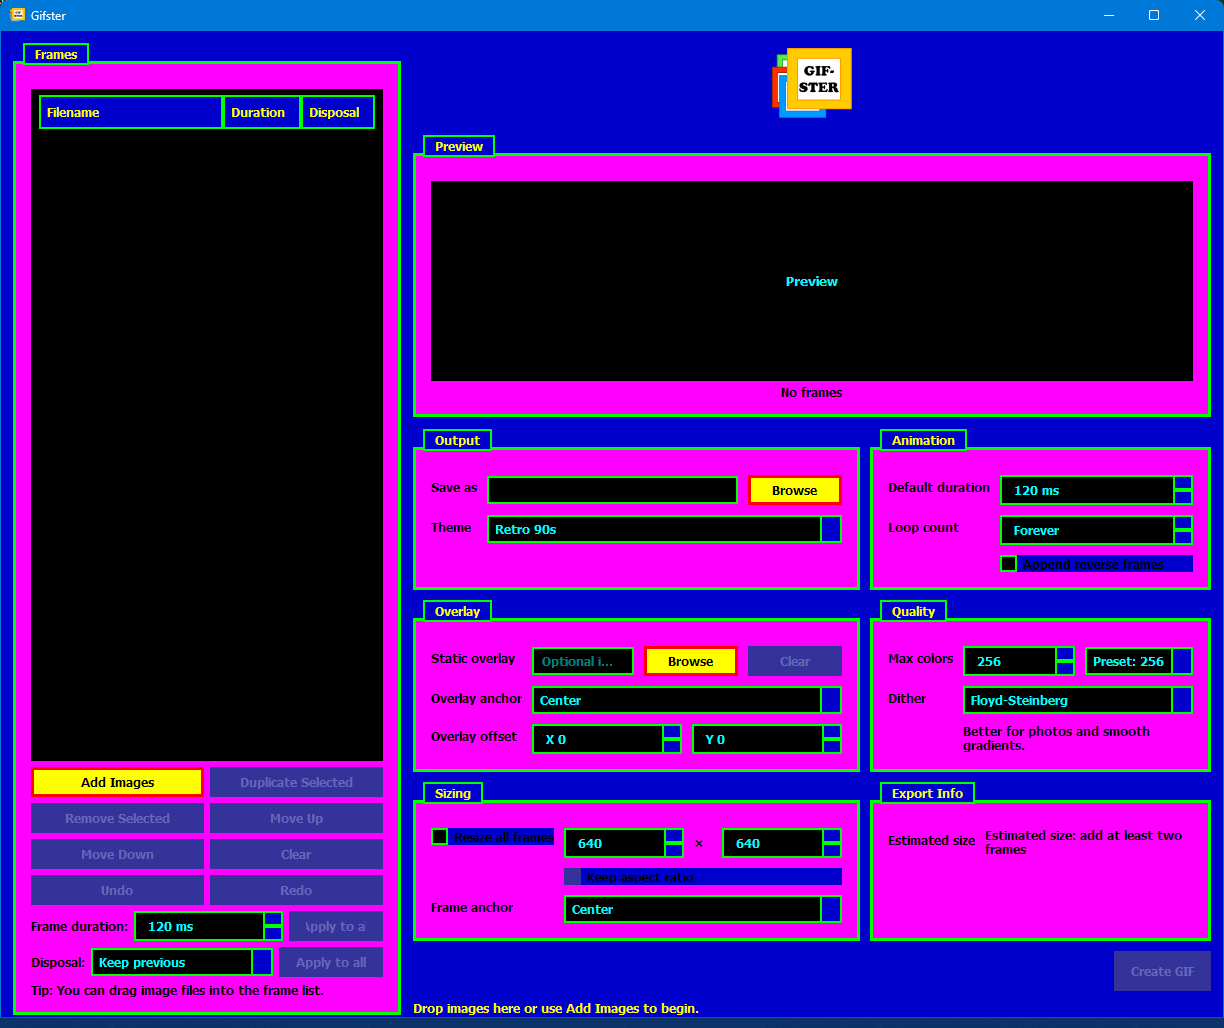The height and width of the screenshot is (1028, 1224).
Task: Click the Save as path input field
Action: pyautogui.click(x=612, y=490)
